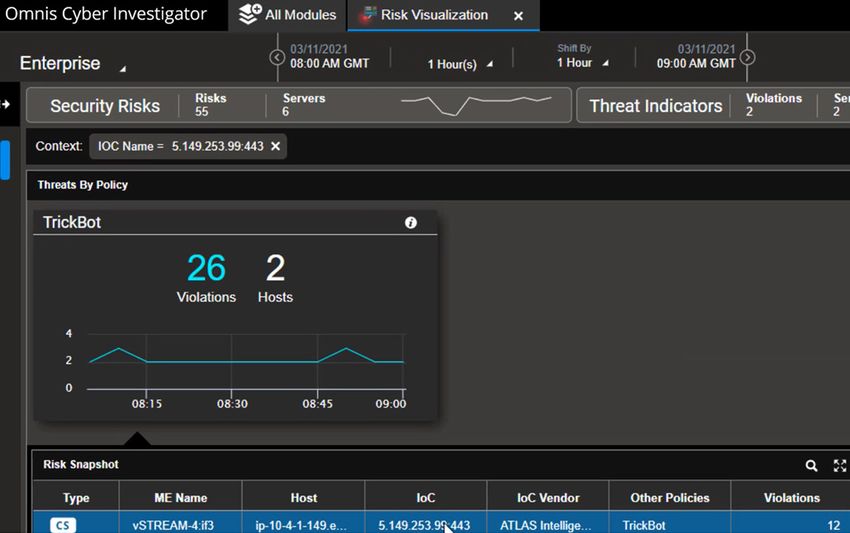
Task: Click the Risk Visualization tab icon
Action: [368, 14]
